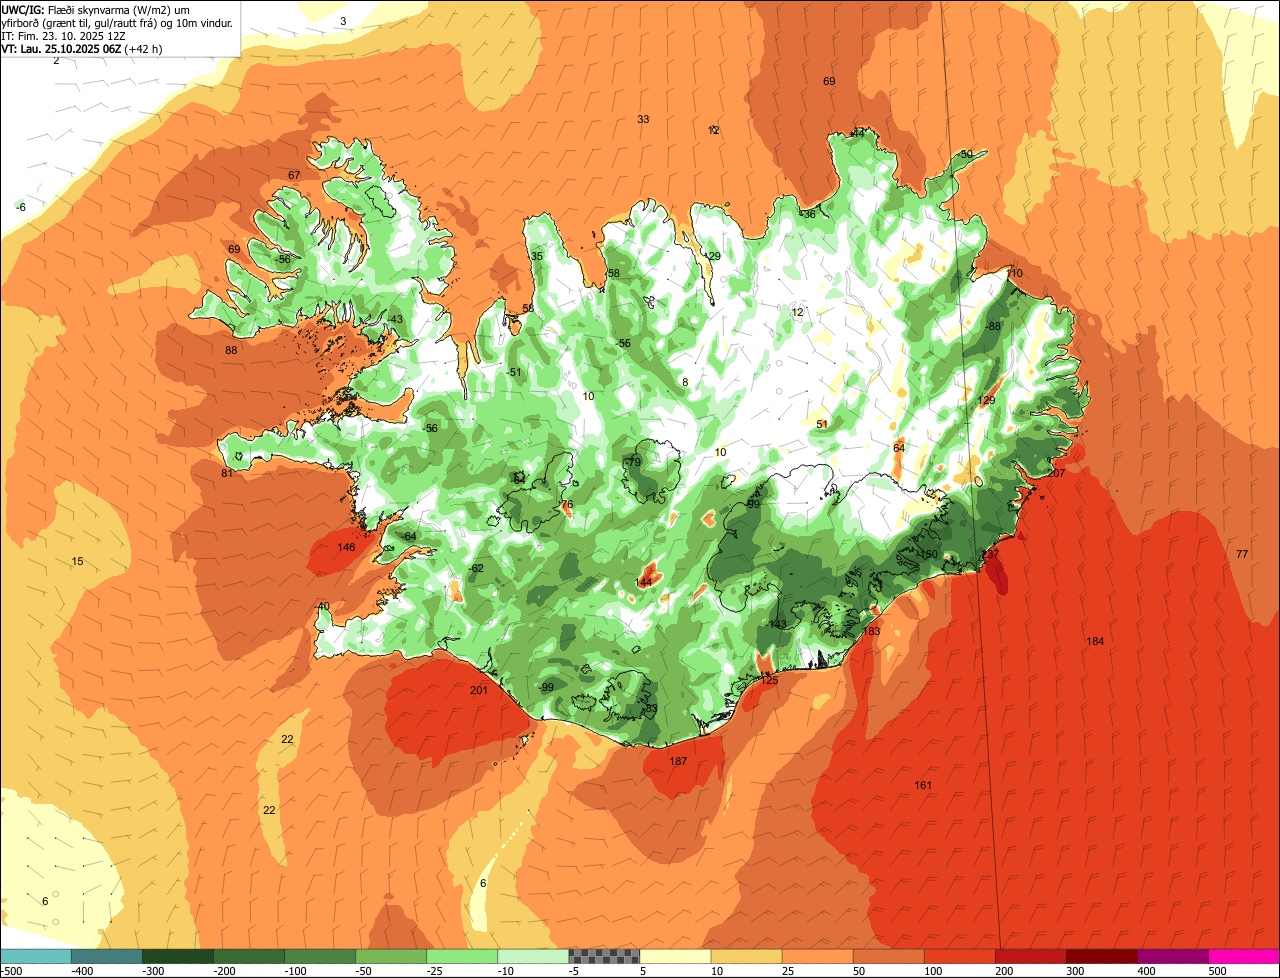Click the flux value 144 in the southern highlands

[x=644, y=582]
